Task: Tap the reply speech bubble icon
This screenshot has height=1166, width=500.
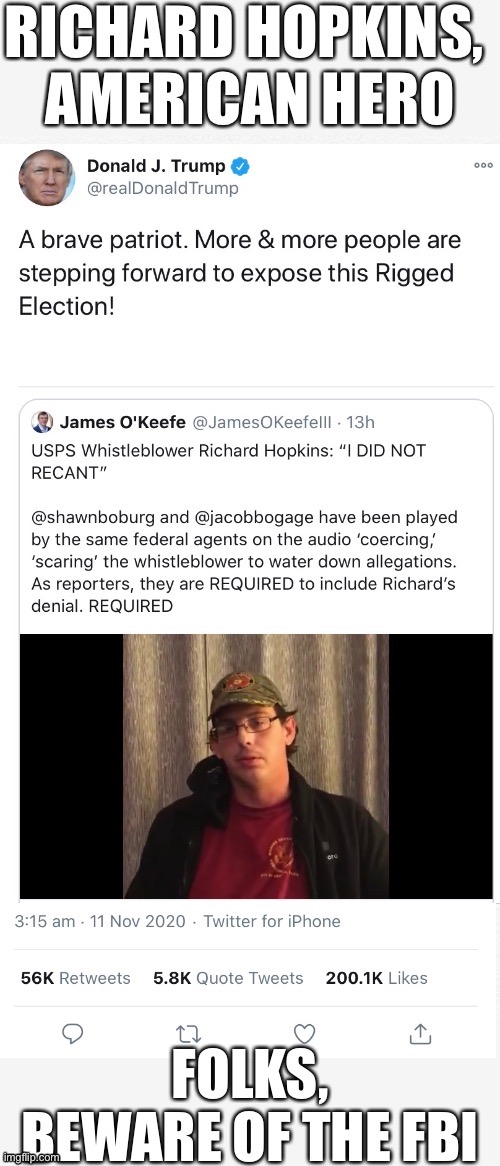Action: tap(72, 1033)
